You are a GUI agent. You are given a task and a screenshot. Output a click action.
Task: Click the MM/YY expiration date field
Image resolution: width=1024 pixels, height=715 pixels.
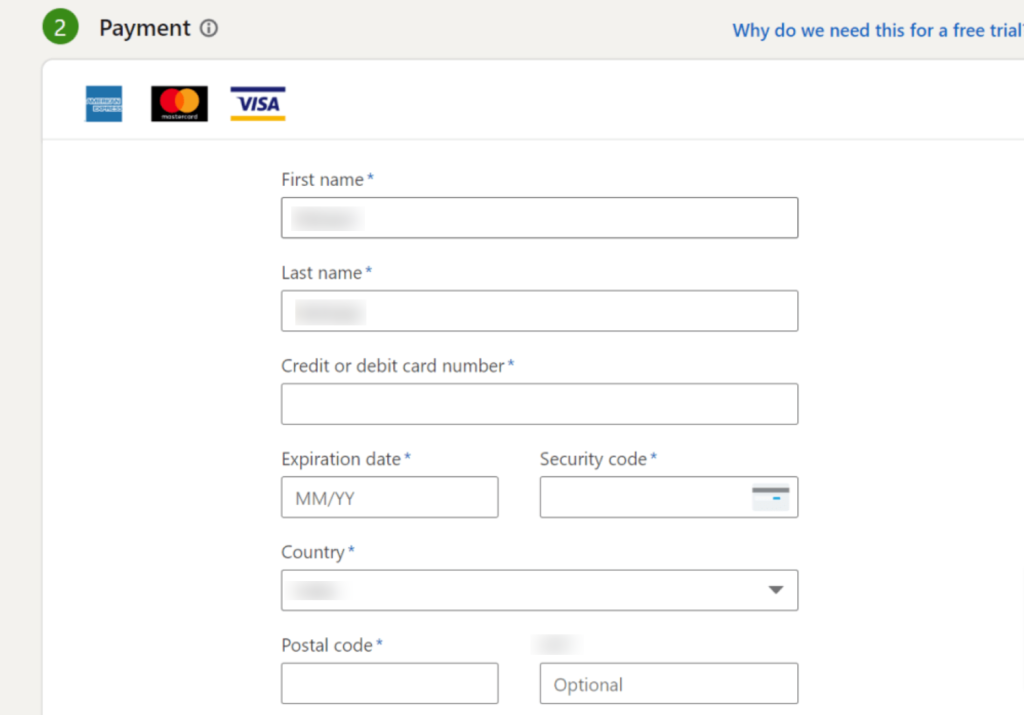pos(390,497)
